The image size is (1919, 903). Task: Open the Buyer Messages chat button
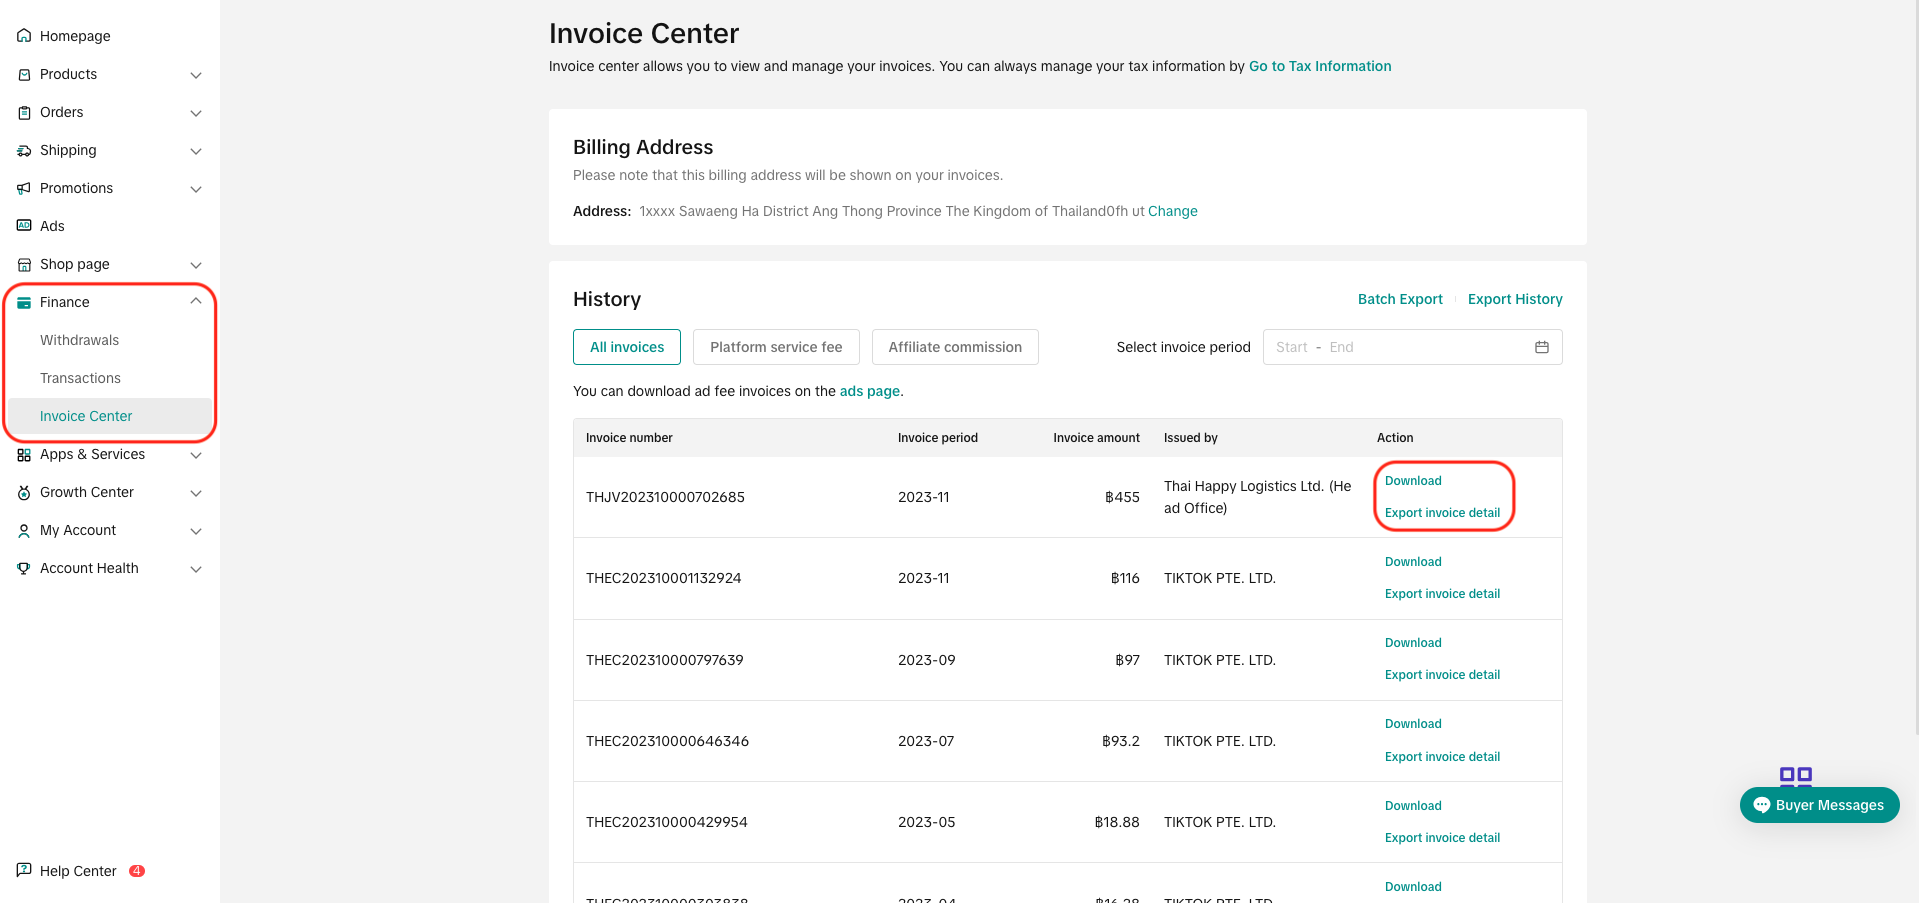click(x=1819, y=805)
